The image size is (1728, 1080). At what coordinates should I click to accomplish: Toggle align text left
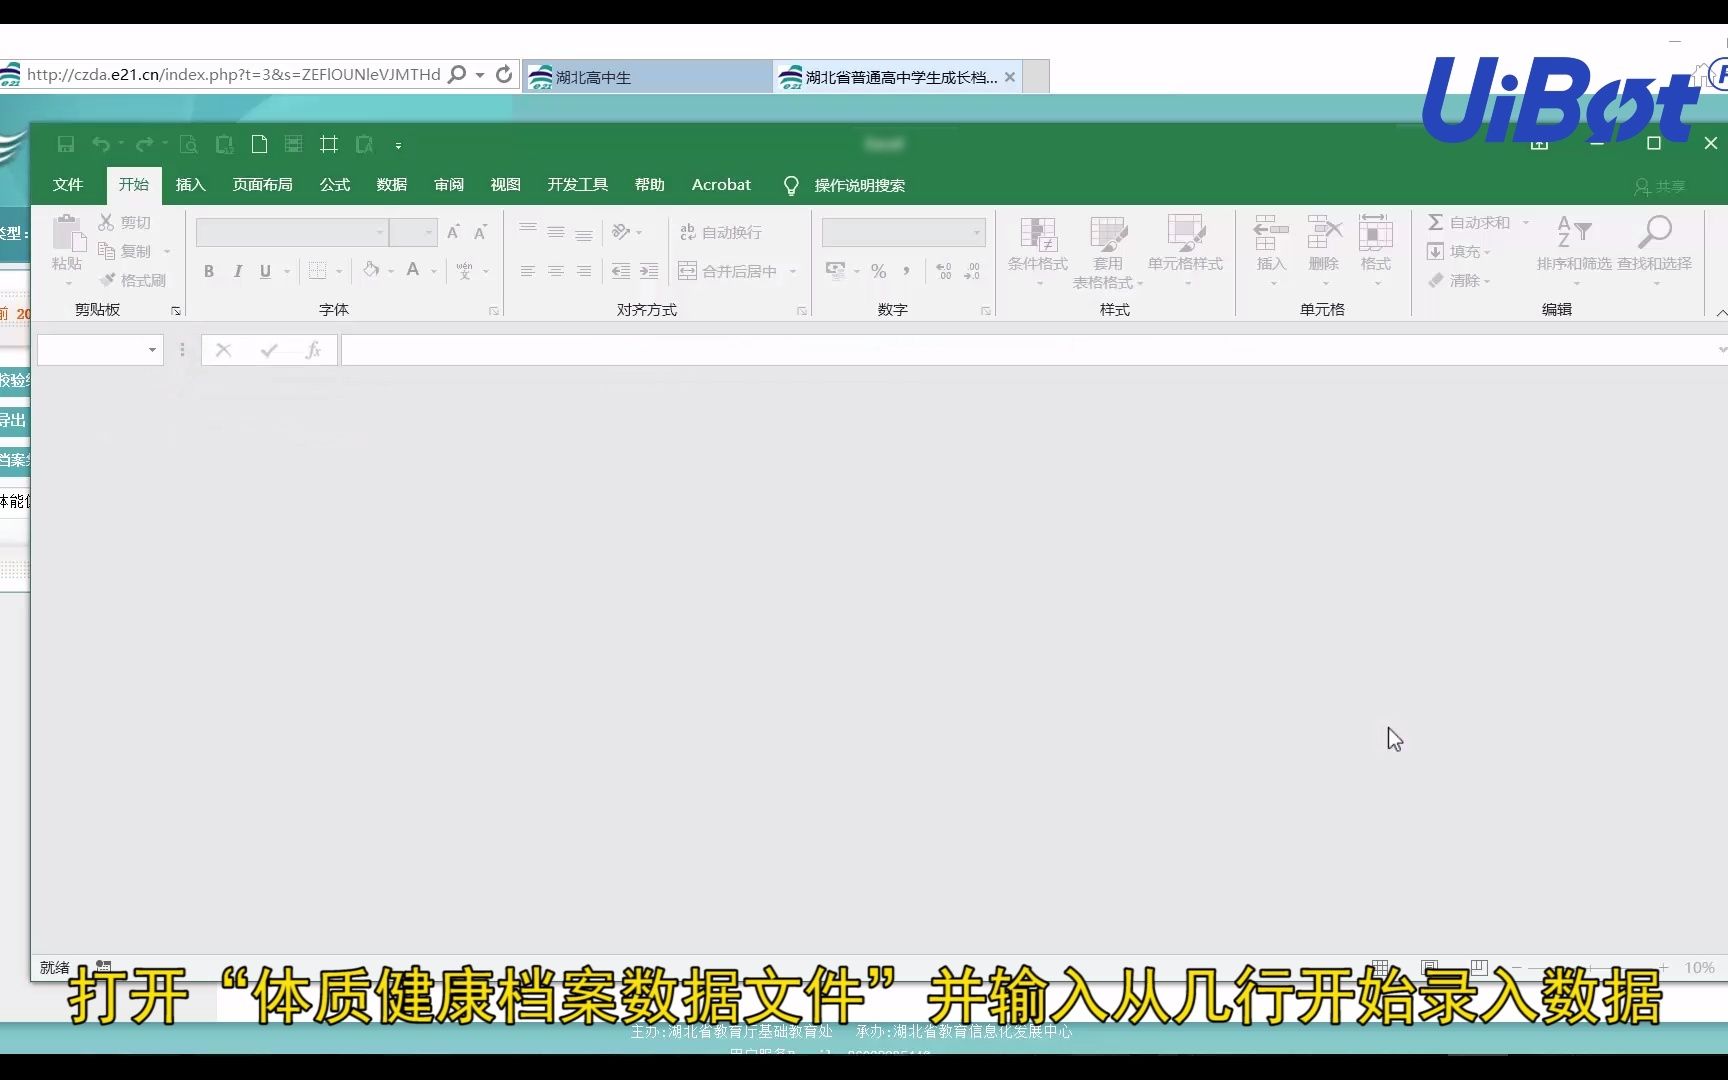click(x=528, y=271)
